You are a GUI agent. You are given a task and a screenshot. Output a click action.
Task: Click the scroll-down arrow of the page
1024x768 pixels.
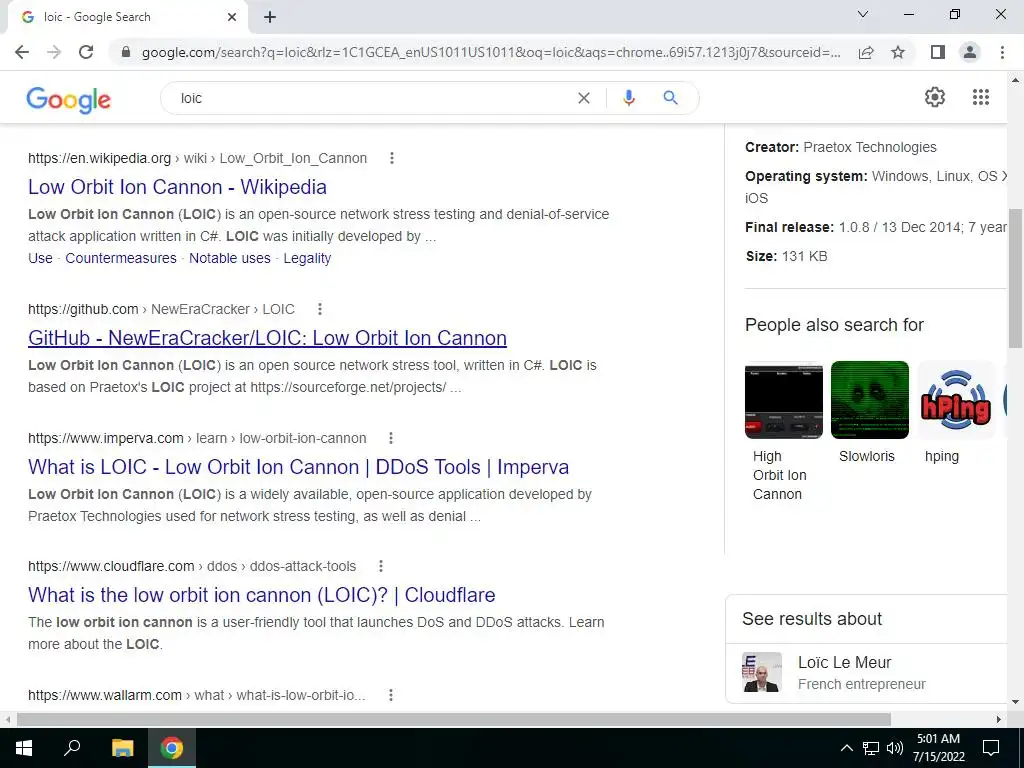pos(1015,702)
